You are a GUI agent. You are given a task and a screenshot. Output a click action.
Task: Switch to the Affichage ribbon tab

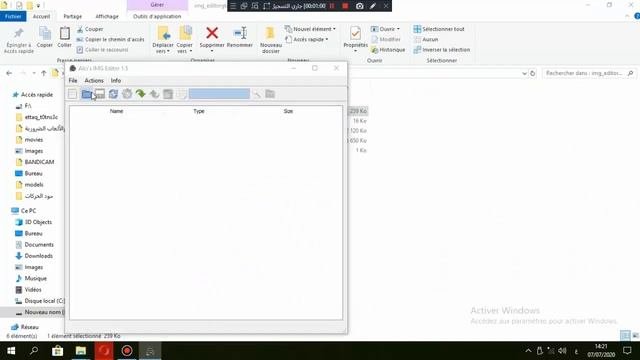107,16
